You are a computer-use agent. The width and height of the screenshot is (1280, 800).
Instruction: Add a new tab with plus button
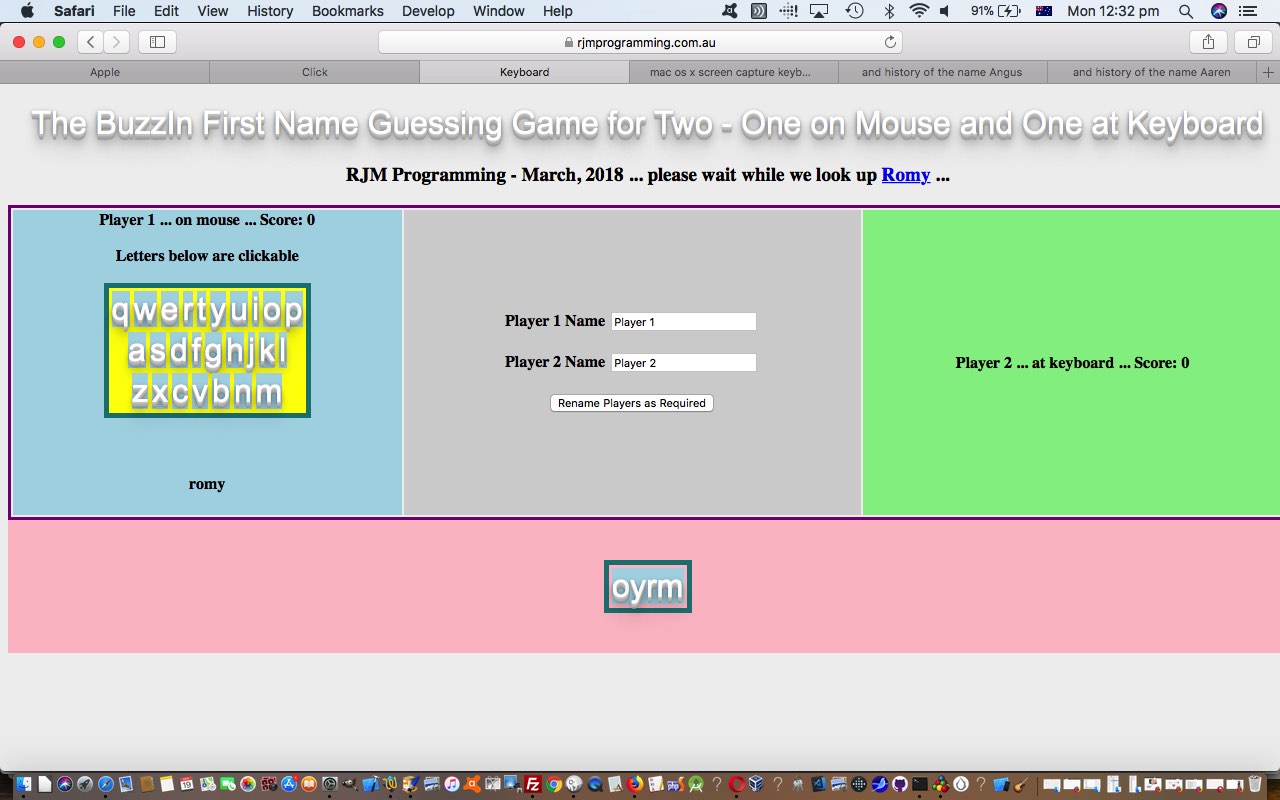tap(1269, 72)
